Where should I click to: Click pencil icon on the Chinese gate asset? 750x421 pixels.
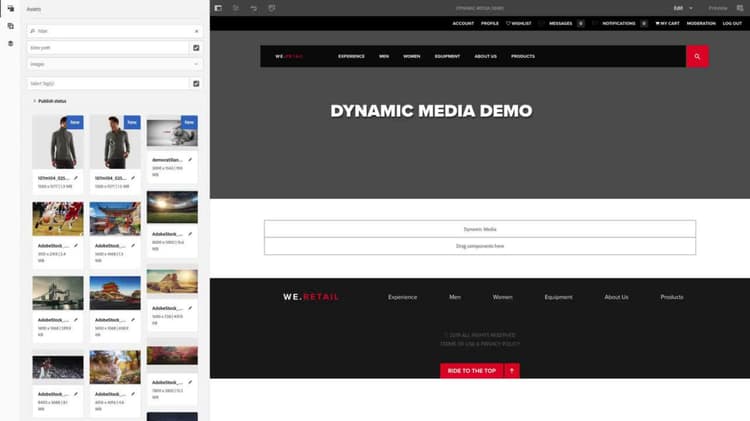click(133, 245)
